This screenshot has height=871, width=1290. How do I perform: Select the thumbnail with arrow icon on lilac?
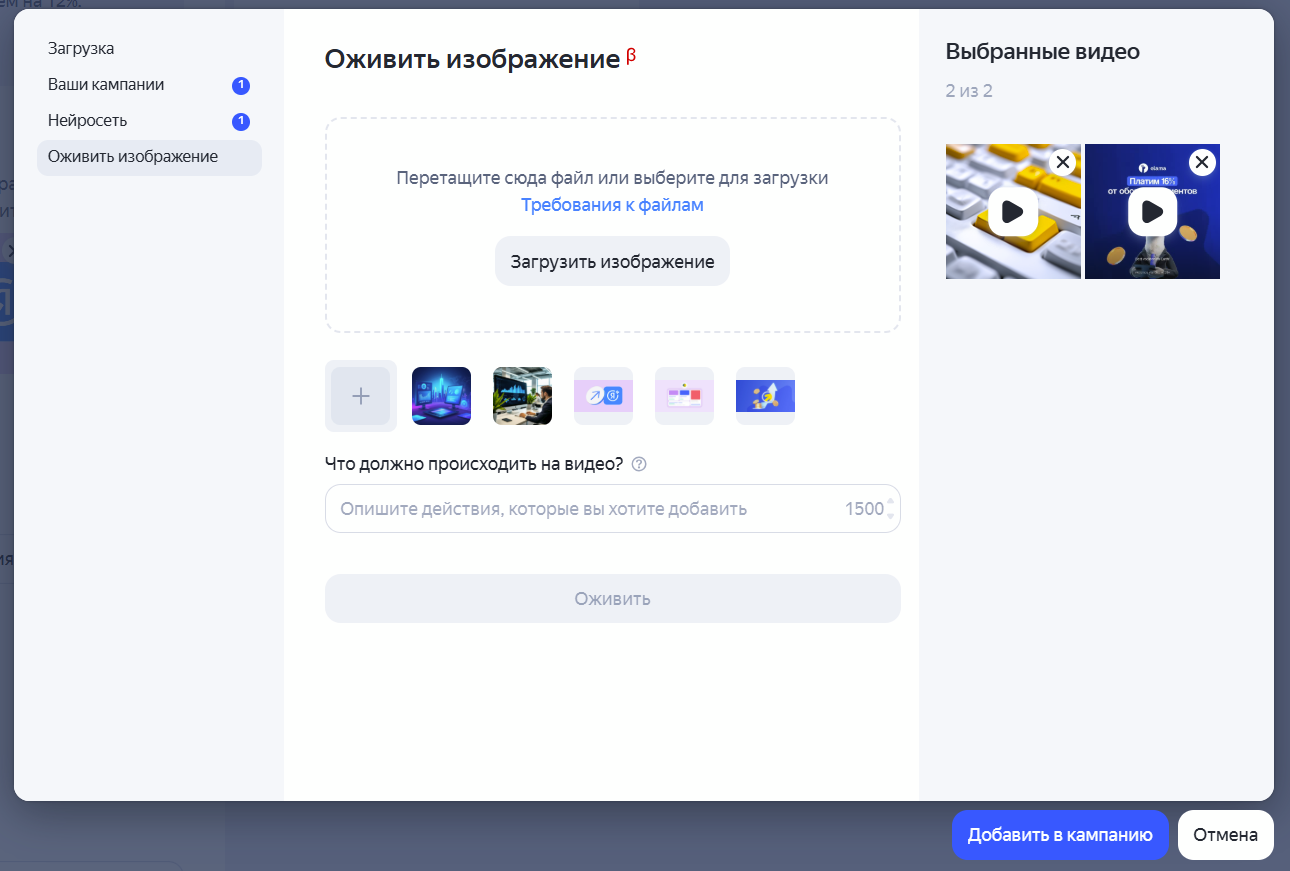coord(603,396)
